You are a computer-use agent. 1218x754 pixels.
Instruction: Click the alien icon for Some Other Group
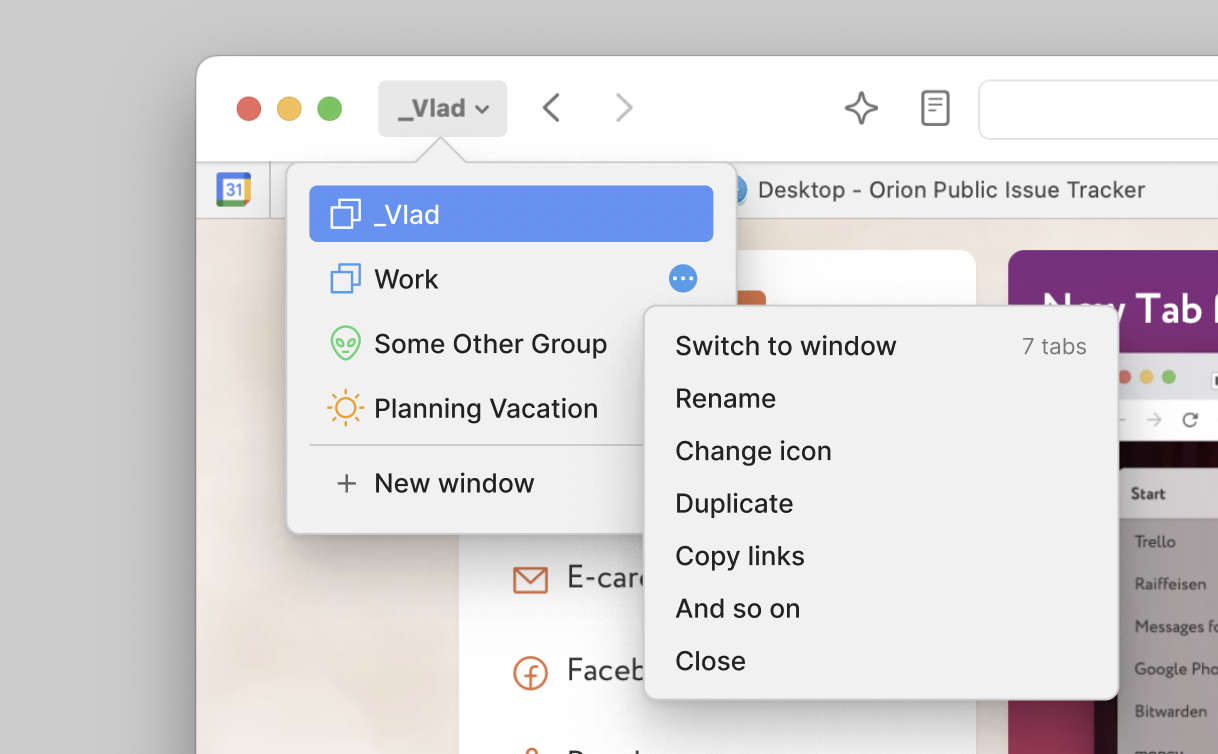345,344
